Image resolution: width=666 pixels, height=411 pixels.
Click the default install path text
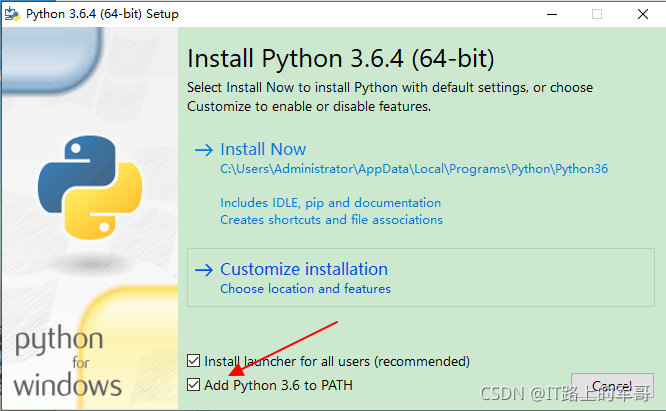click(414, 169)
